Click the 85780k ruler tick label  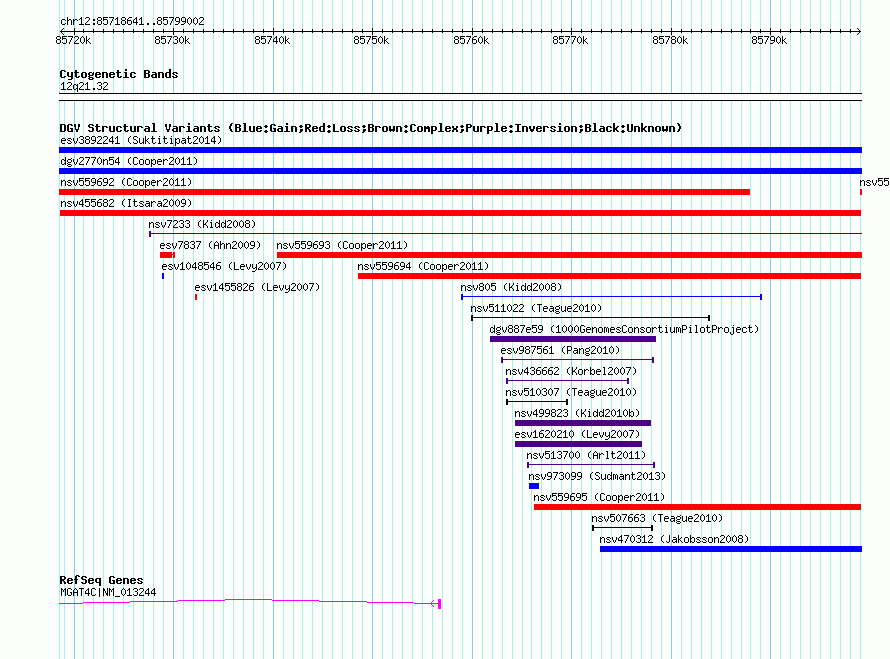670,40
